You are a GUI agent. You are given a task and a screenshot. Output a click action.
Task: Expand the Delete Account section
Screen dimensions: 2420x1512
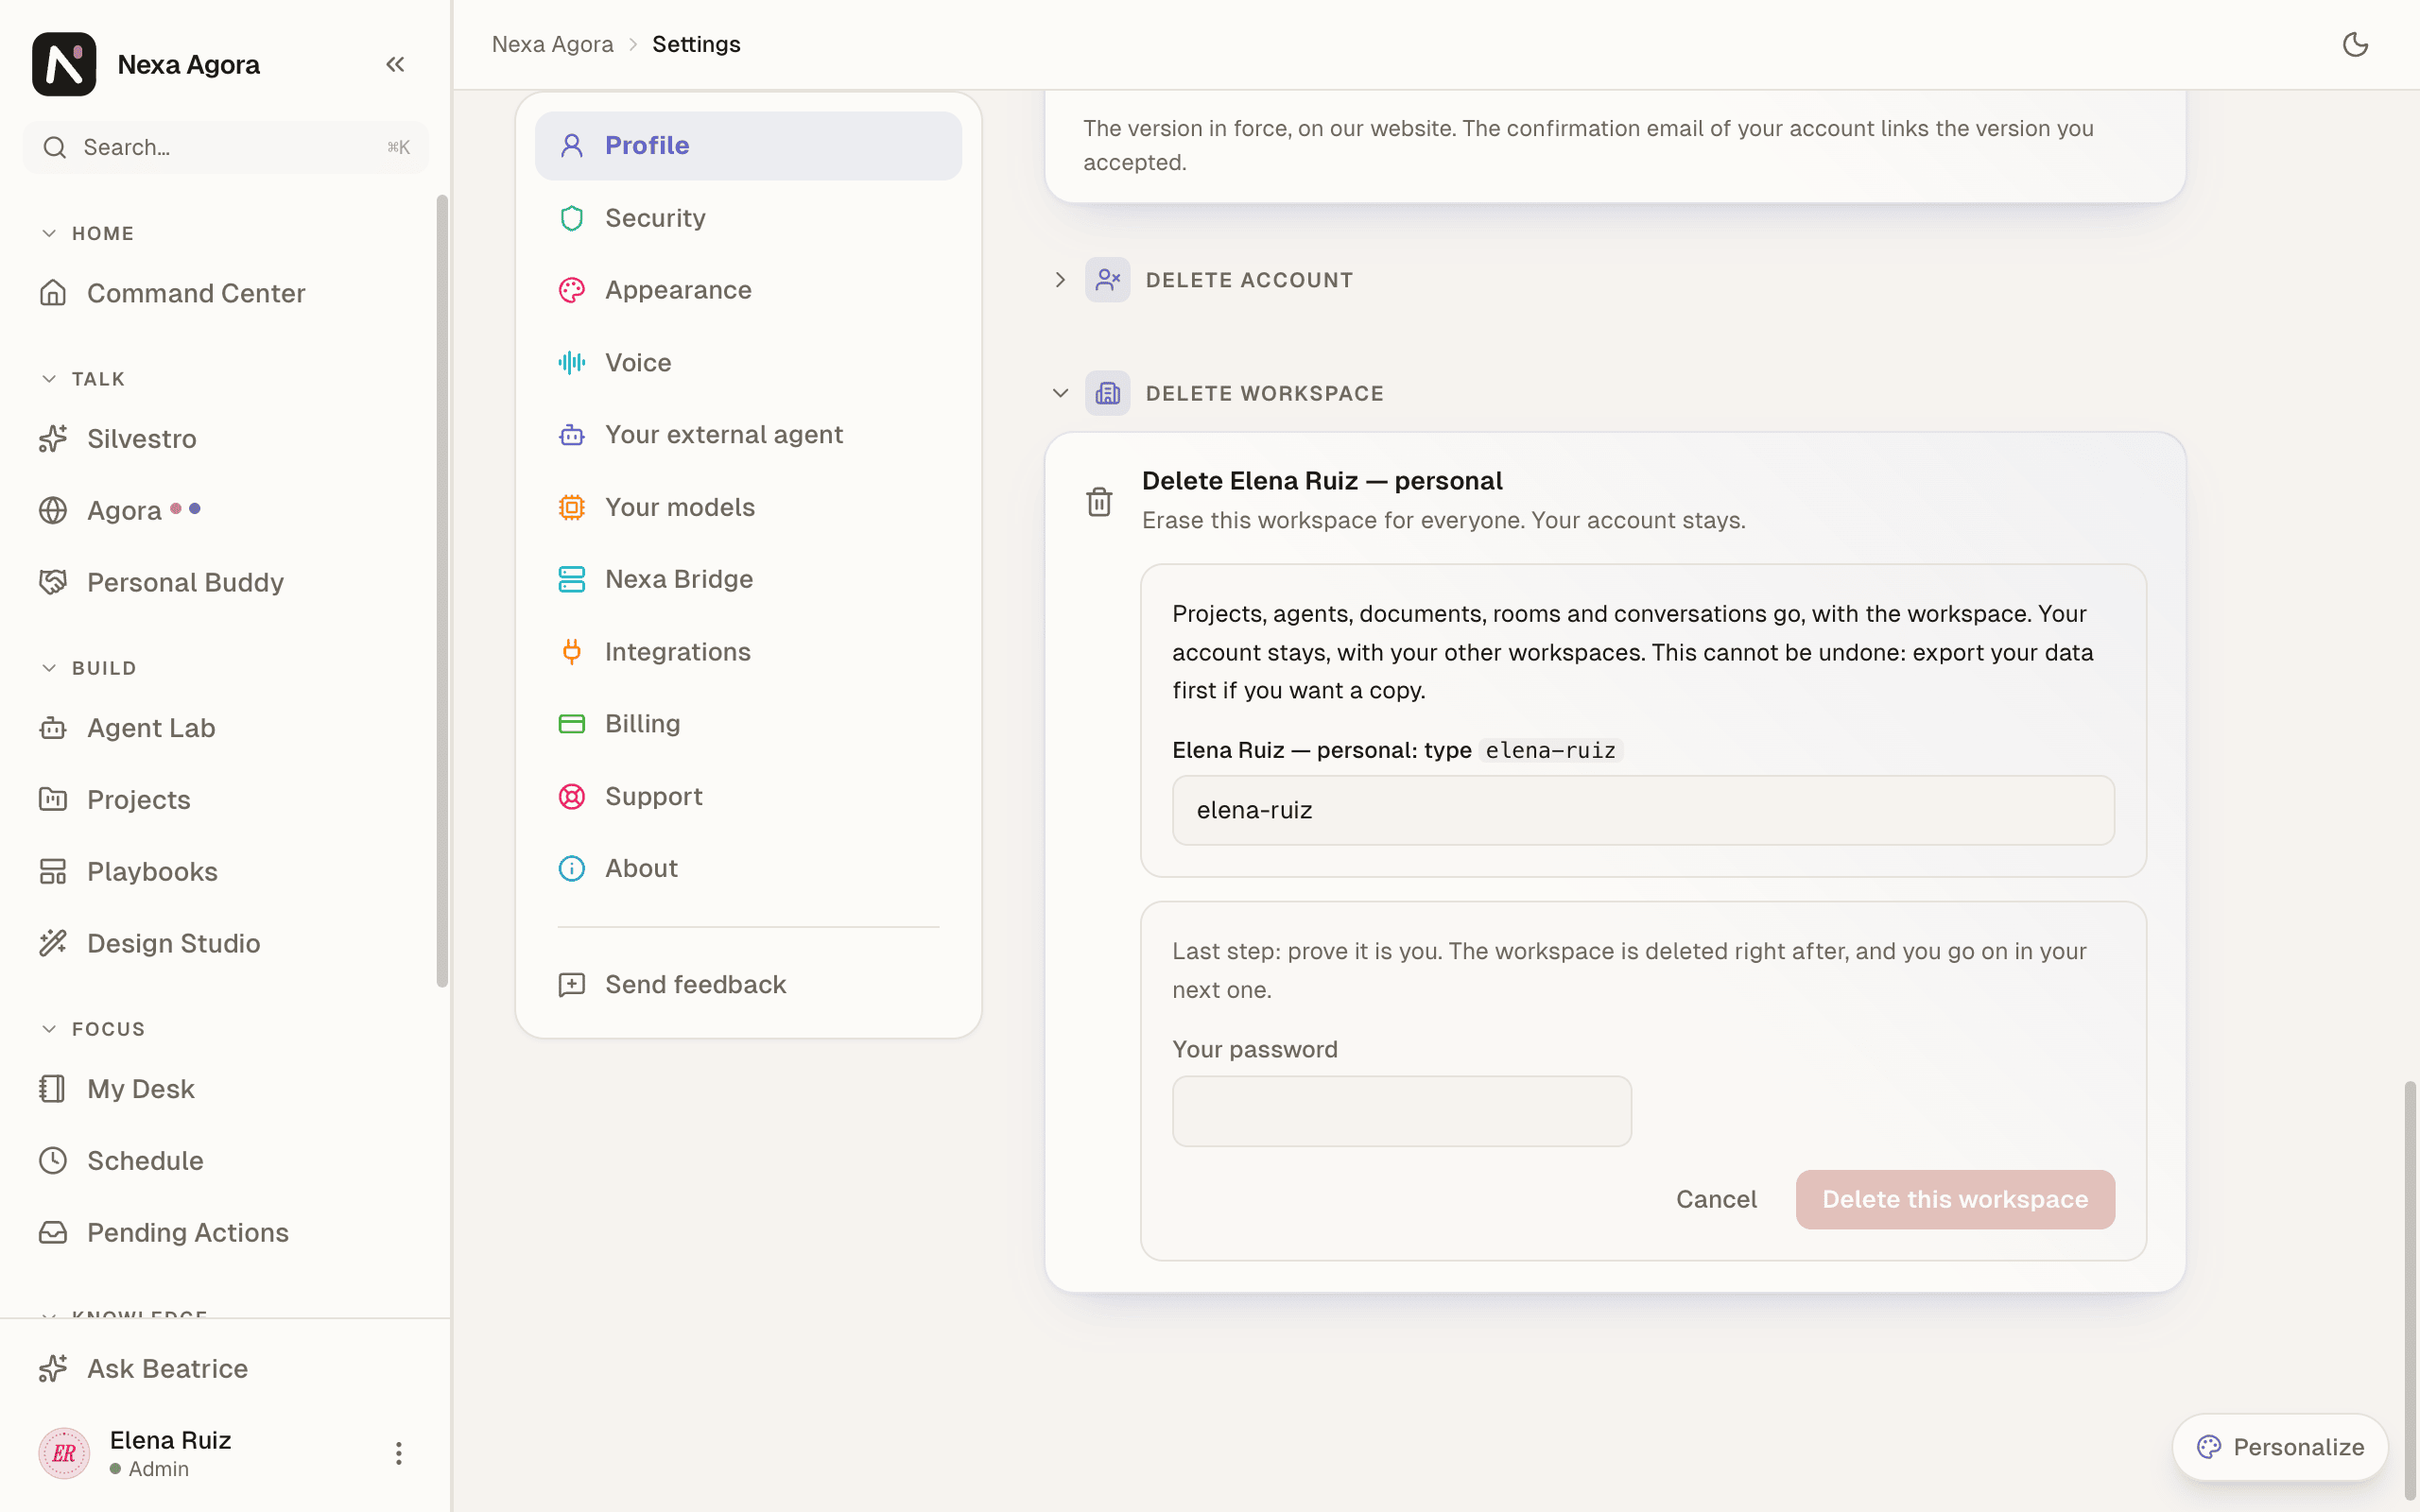click(1060, 280)
